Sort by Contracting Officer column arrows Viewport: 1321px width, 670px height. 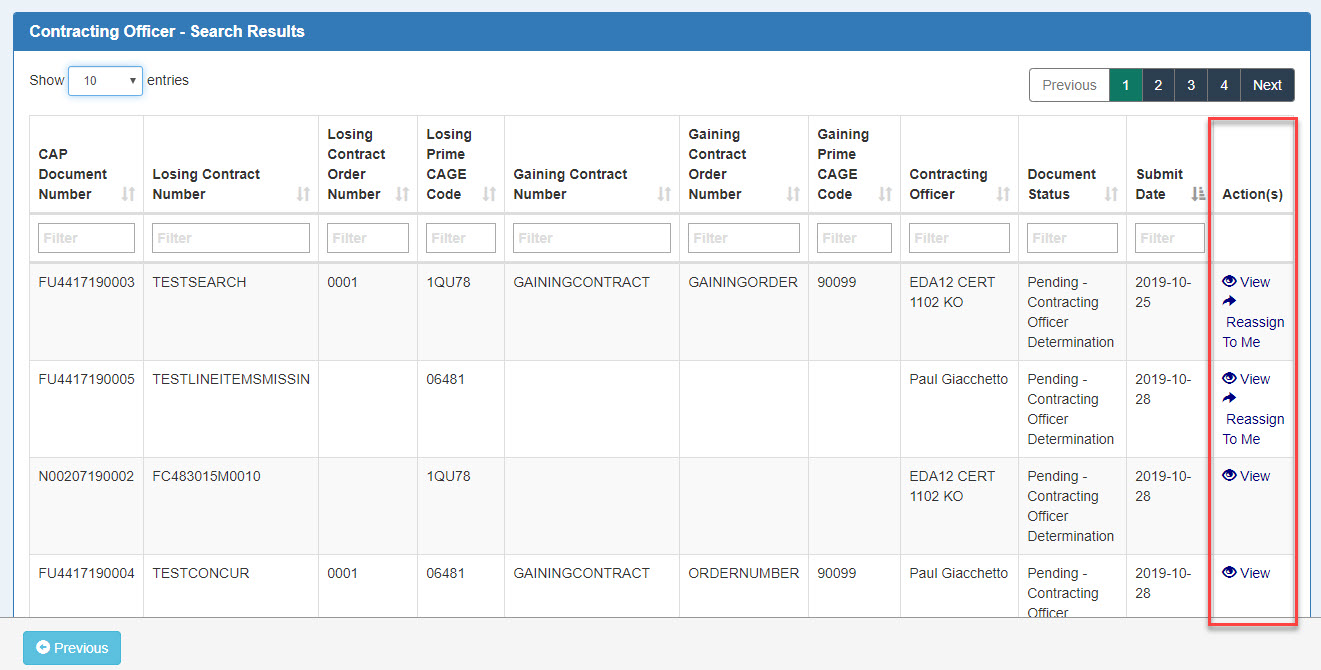coord(1003,194)
